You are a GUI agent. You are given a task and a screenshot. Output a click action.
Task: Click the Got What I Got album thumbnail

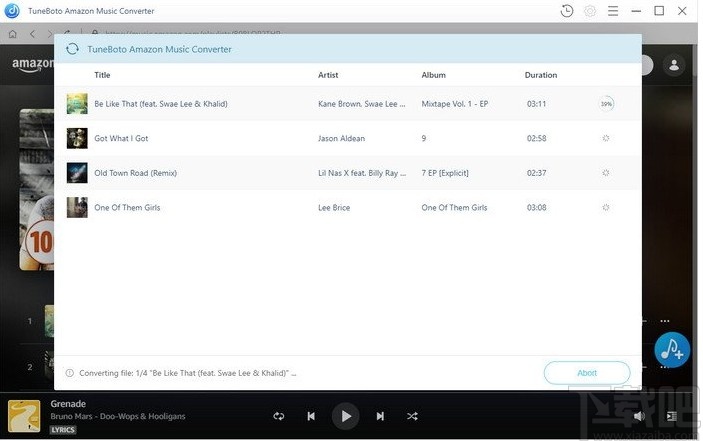click(77, 138)
